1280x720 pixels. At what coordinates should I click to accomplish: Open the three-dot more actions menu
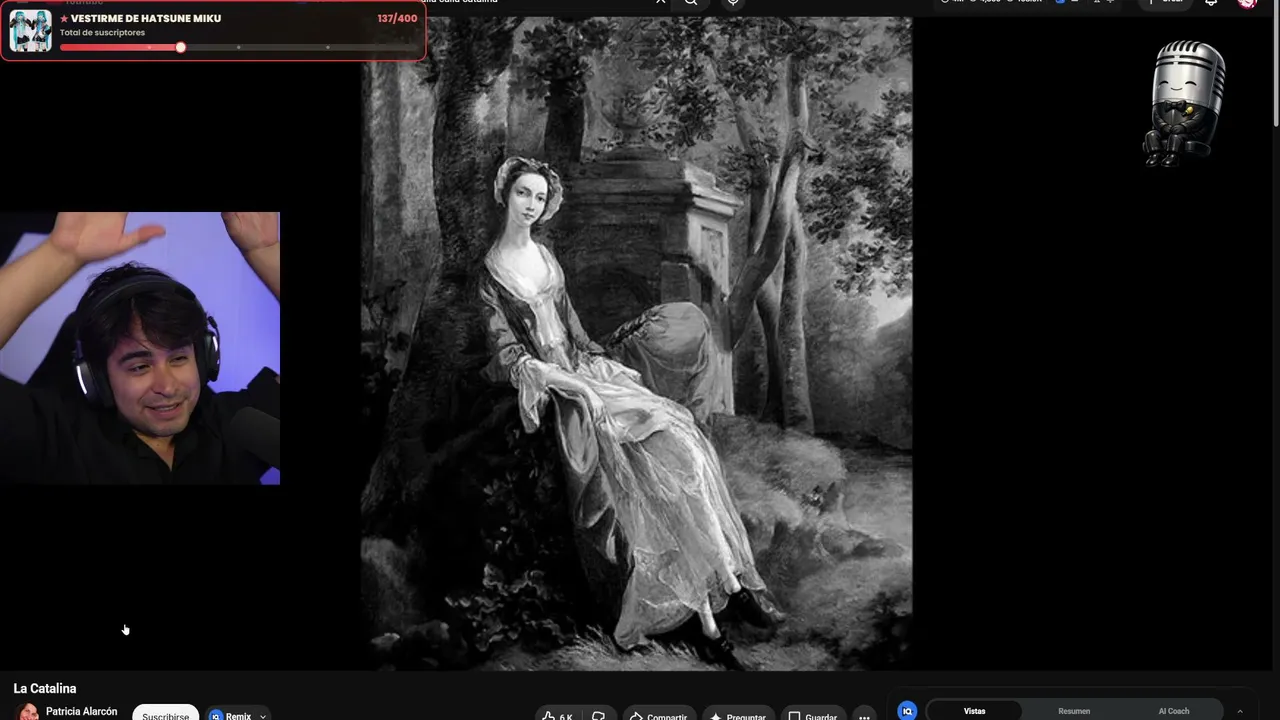click(x=864, y=715)
